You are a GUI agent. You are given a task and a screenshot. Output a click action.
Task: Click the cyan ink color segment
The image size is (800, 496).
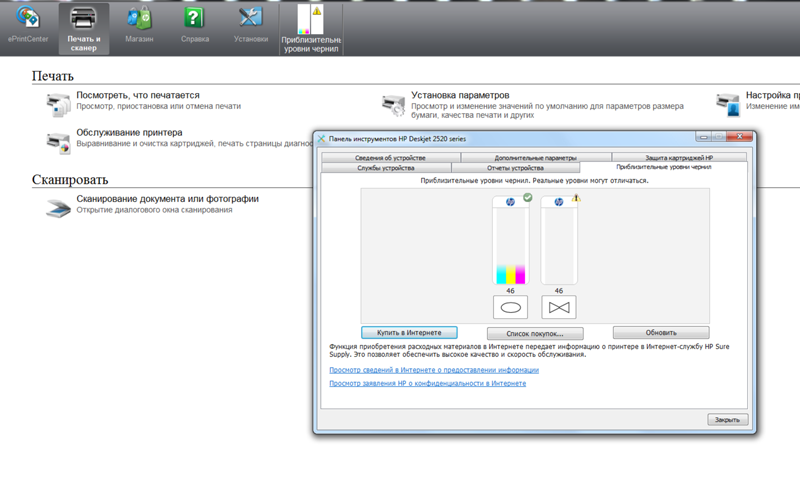tap(501, 275)
